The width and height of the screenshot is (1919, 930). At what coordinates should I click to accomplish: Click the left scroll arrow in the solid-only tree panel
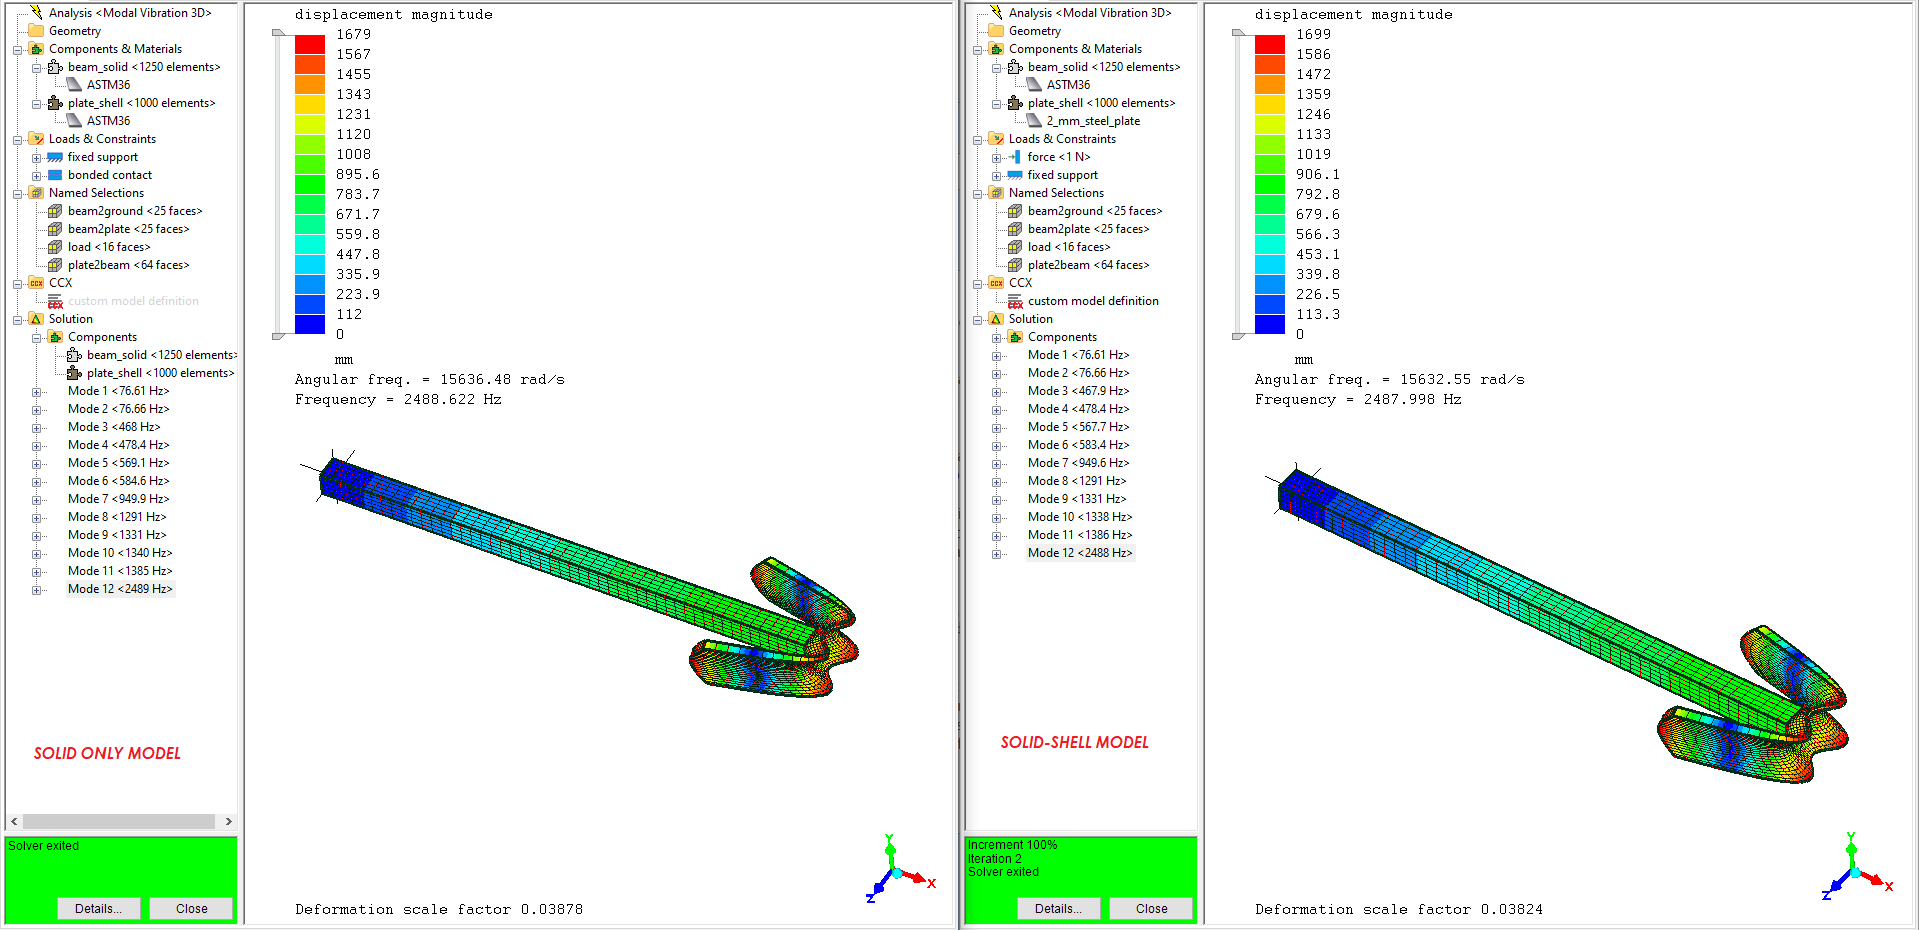14,821
